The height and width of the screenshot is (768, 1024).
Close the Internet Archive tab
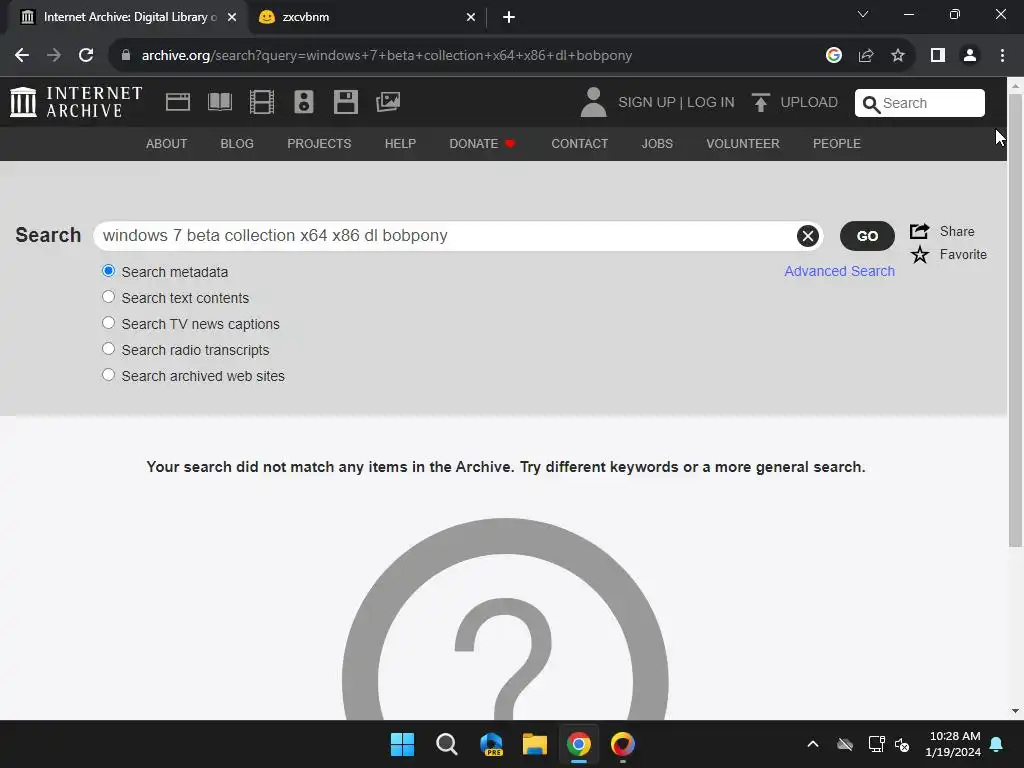coord(232,18)
